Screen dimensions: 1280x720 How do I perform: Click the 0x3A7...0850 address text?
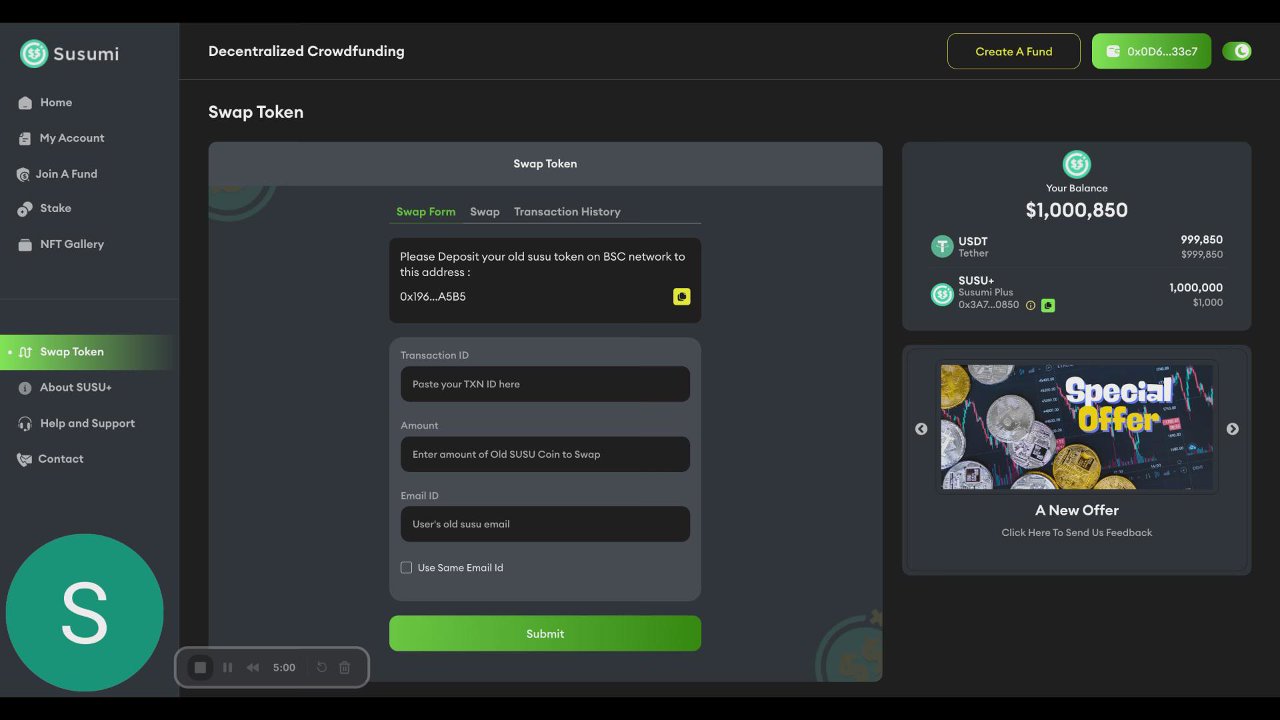[x=989, y=305]
